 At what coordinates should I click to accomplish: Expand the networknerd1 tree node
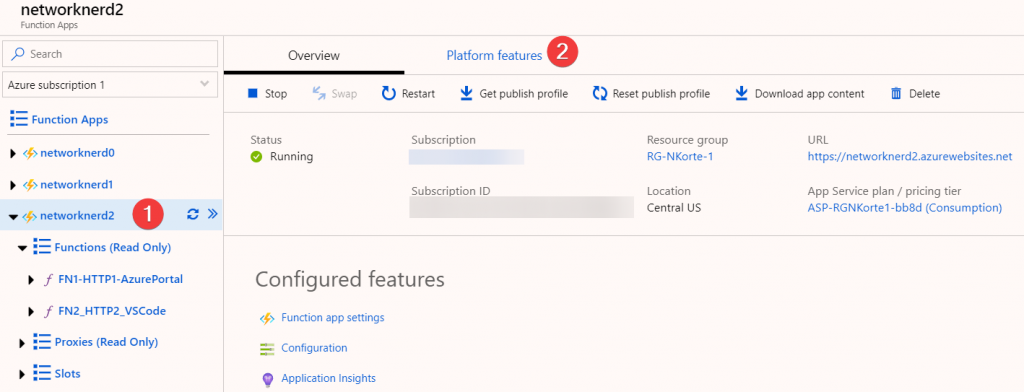(x=13, y=186)
